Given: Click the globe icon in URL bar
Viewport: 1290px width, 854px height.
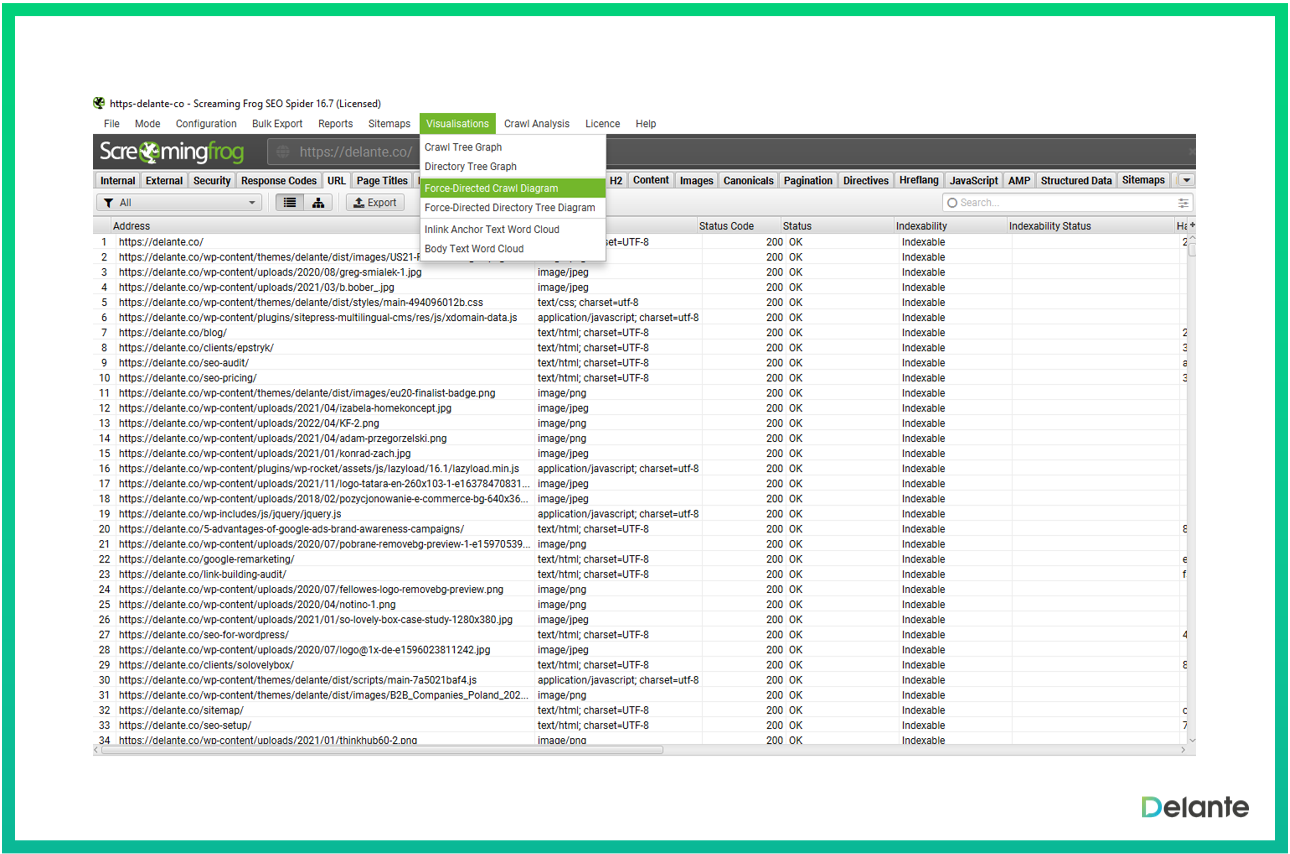Looking at the screenshot, I should [x=283, y=152].
